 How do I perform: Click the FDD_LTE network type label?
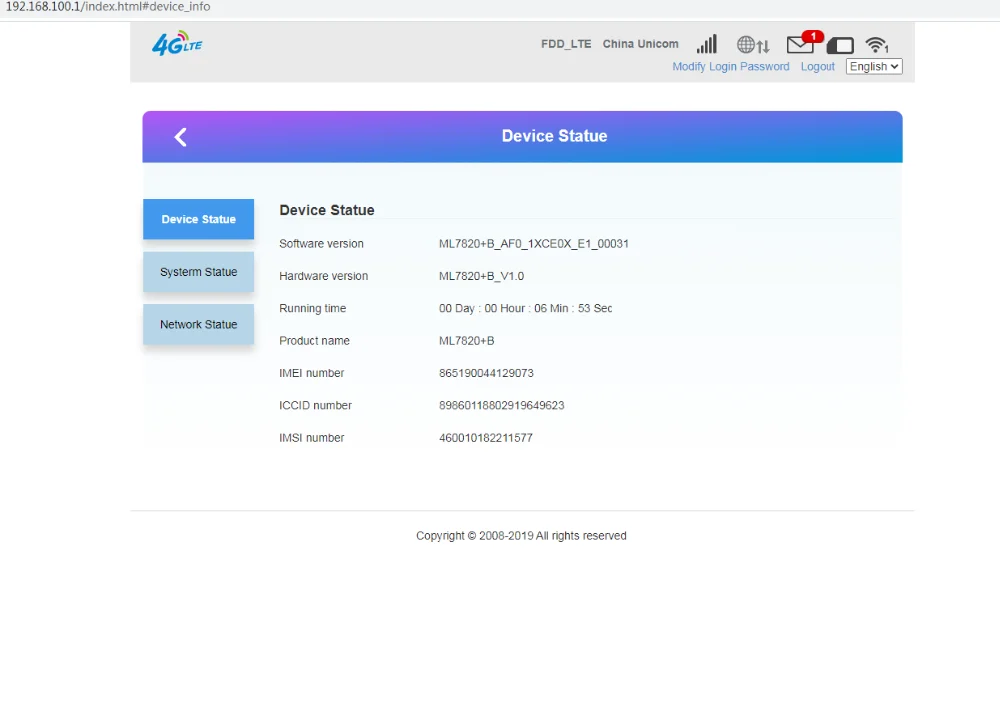click(566, 44)
